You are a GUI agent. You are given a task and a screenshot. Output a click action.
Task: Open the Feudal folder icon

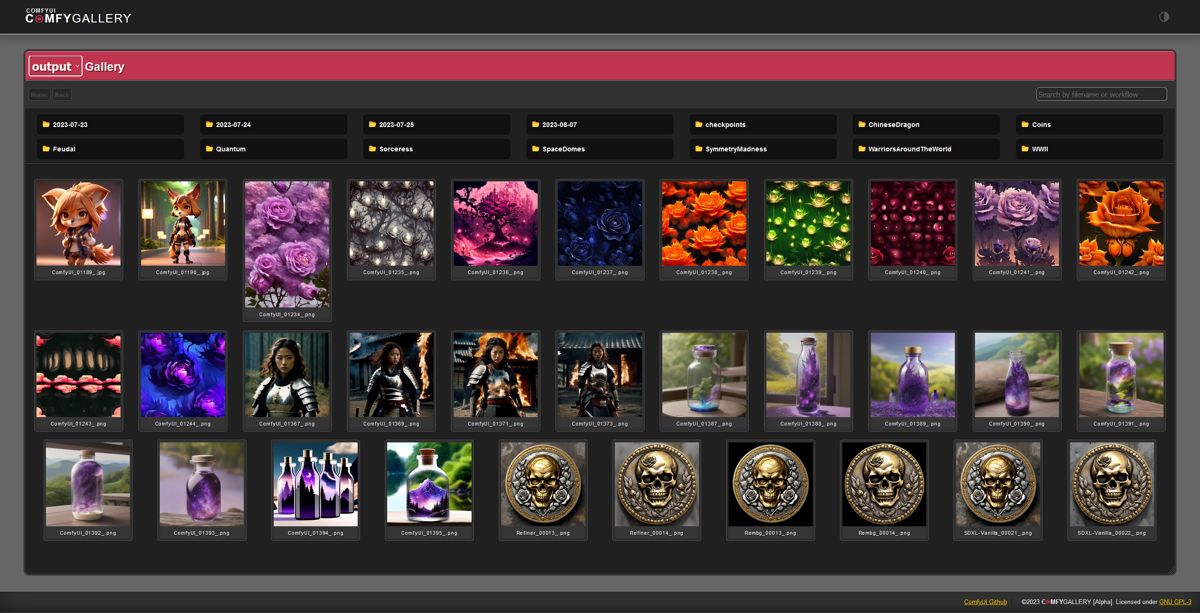[44, 148]
